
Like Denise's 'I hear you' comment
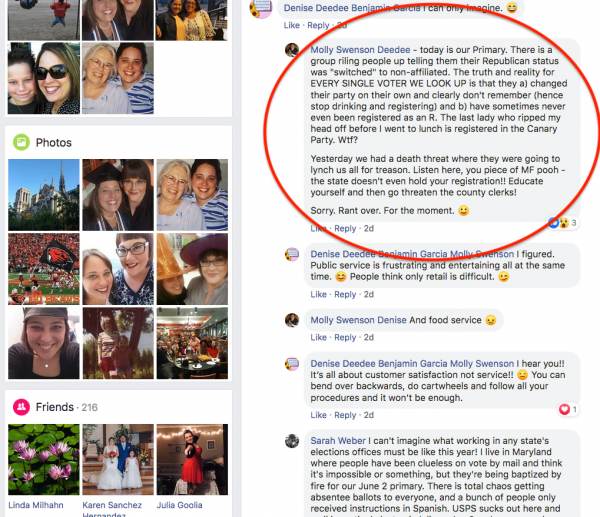[318, 415]
